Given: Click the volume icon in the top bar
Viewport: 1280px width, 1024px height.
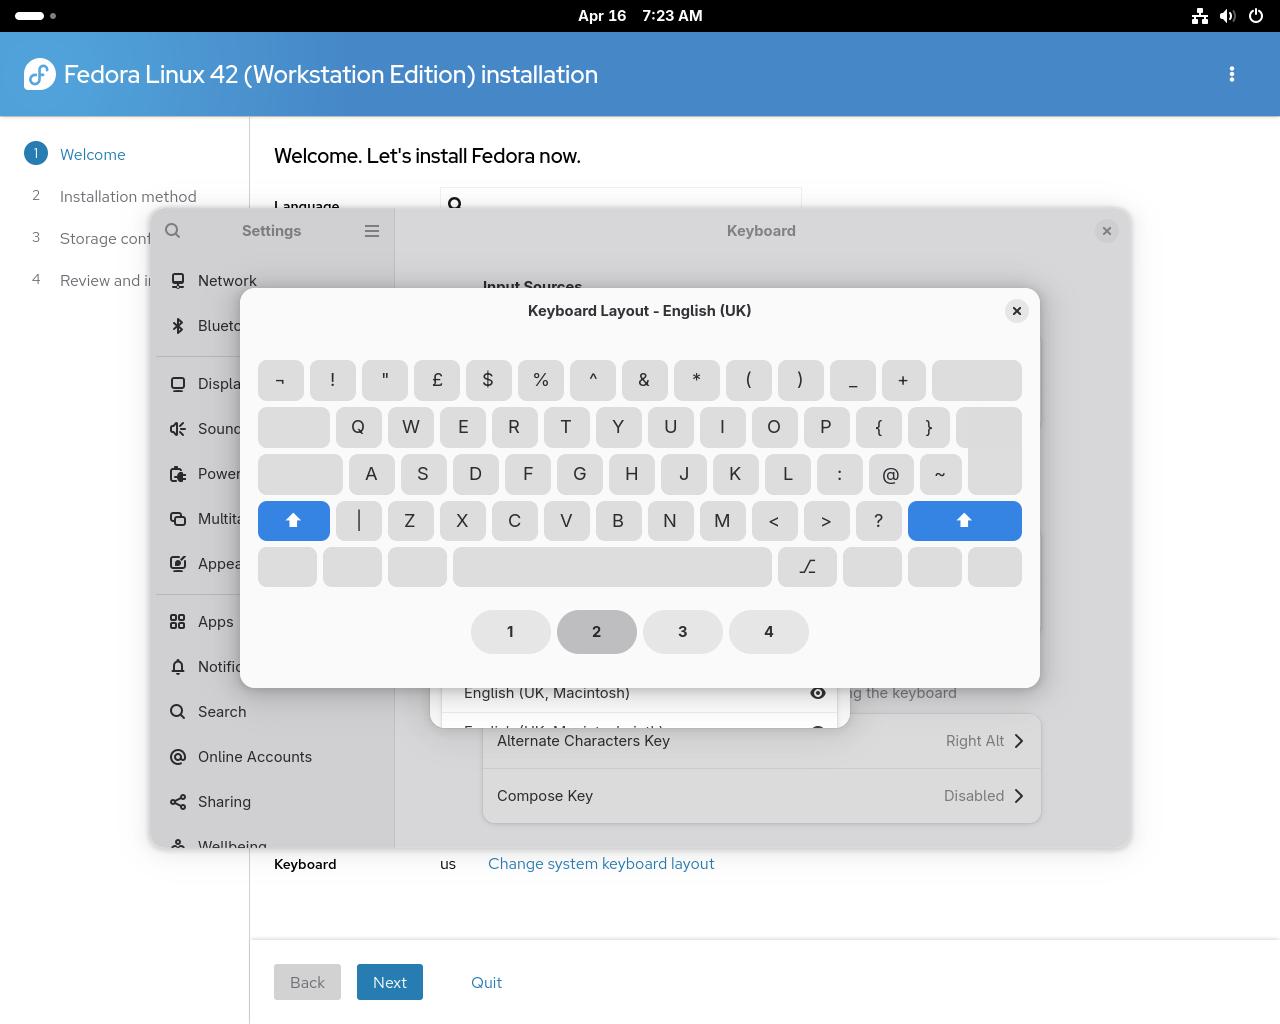Looking at the screenshot, I should (1228, 16).
